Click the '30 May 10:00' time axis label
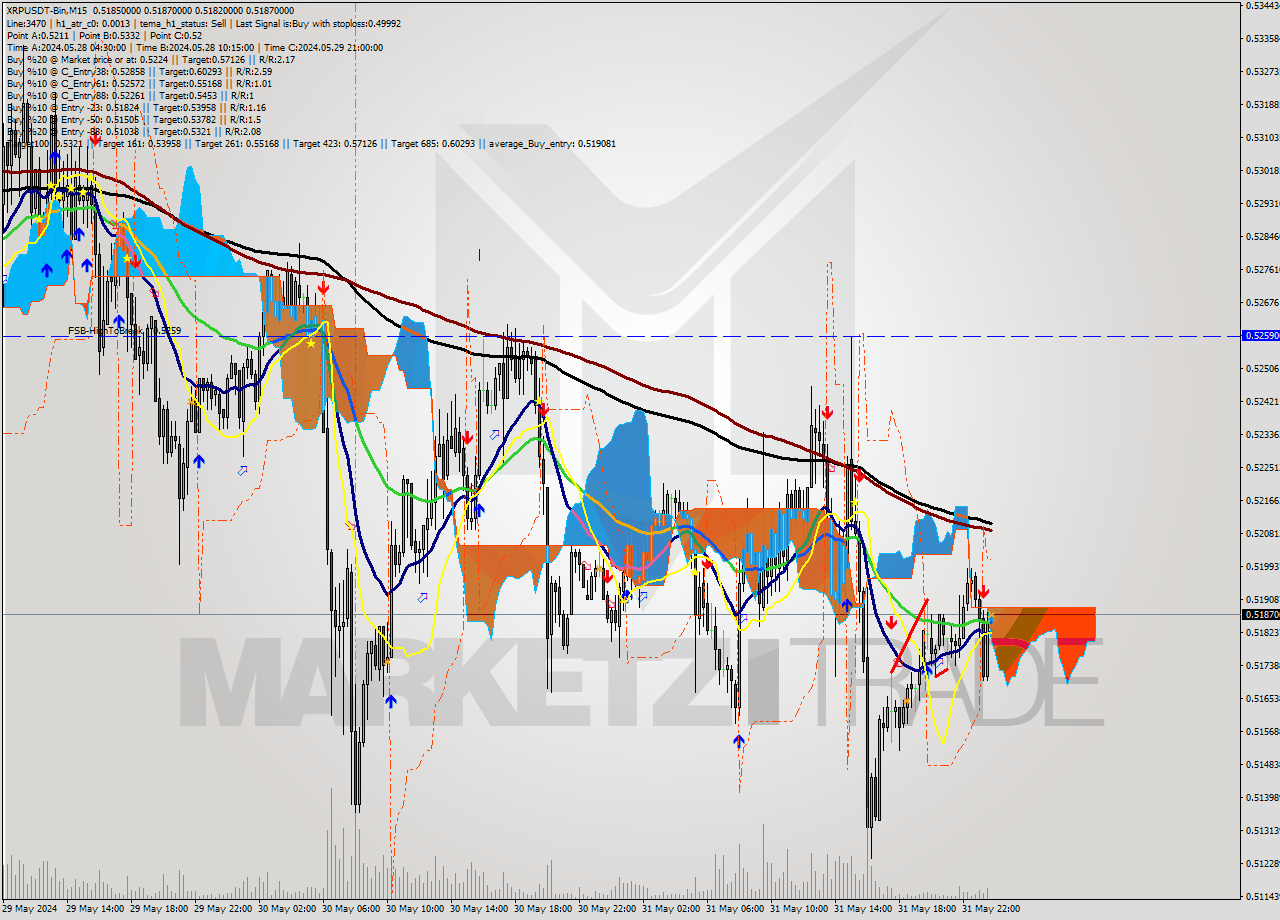 (x=414, y=909)
